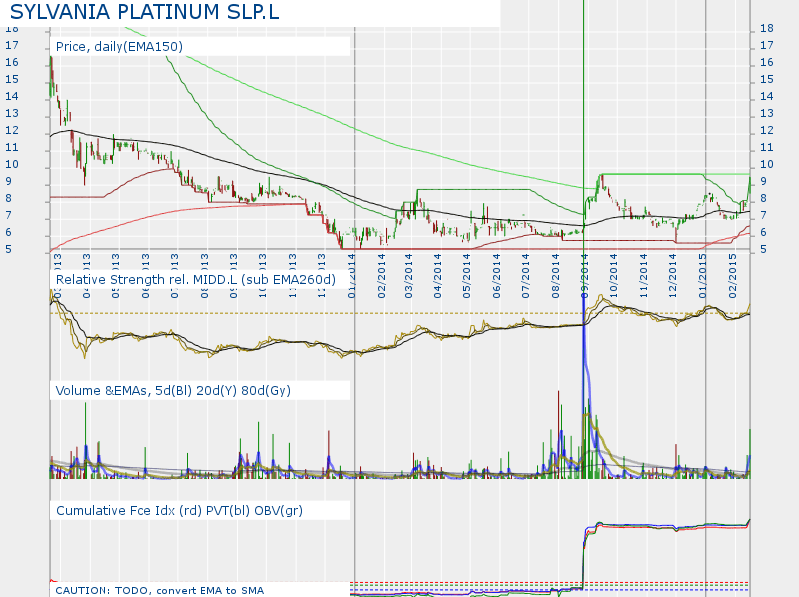Viewport: 799px width, 597px height.
Task: Click the 12/2014 date label
Action: (x=673, y=276)
